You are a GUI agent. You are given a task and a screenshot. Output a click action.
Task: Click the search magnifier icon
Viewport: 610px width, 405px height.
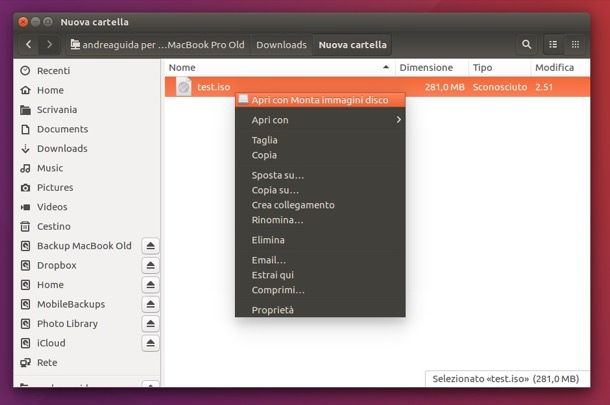(x=526, y=45)
